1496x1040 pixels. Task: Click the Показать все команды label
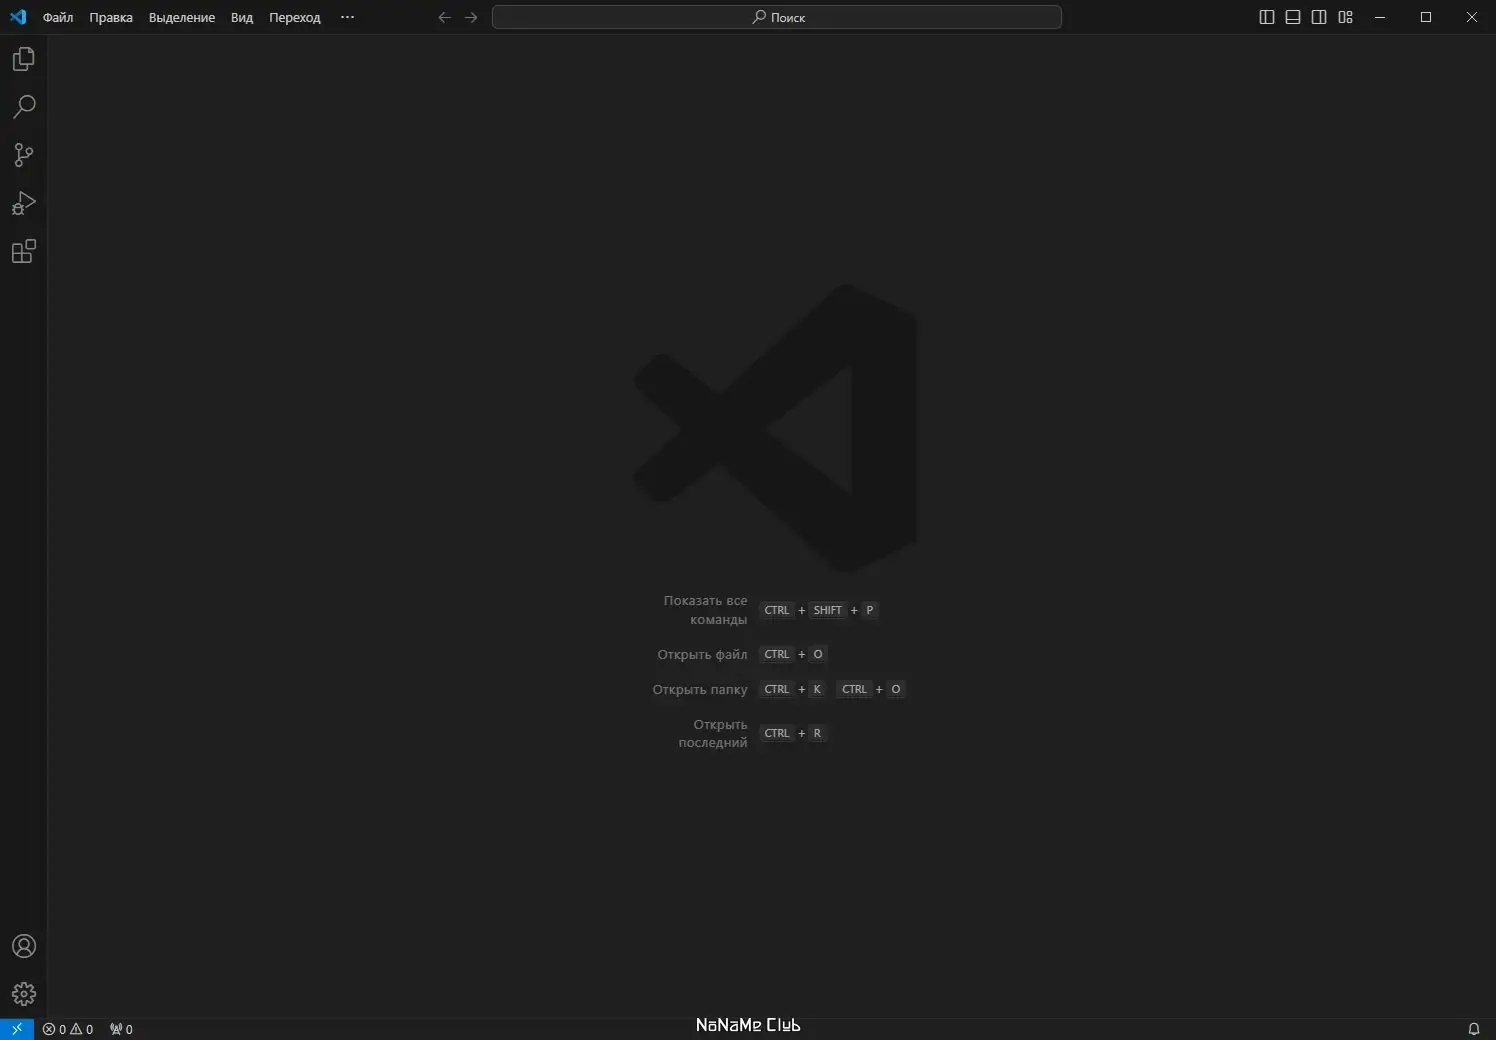(705, 610)
